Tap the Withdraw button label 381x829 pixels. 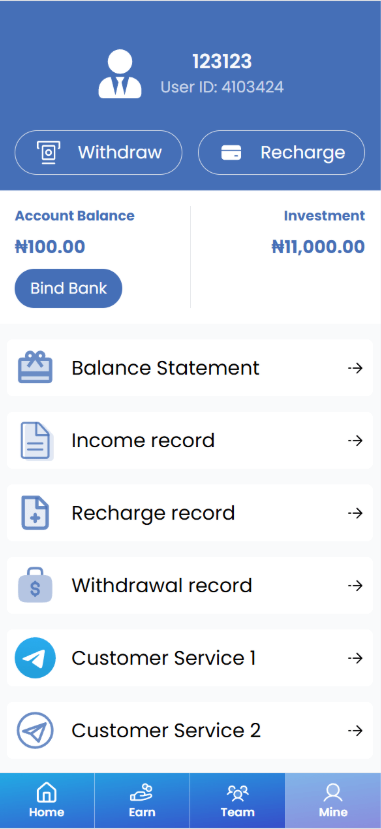120,152
